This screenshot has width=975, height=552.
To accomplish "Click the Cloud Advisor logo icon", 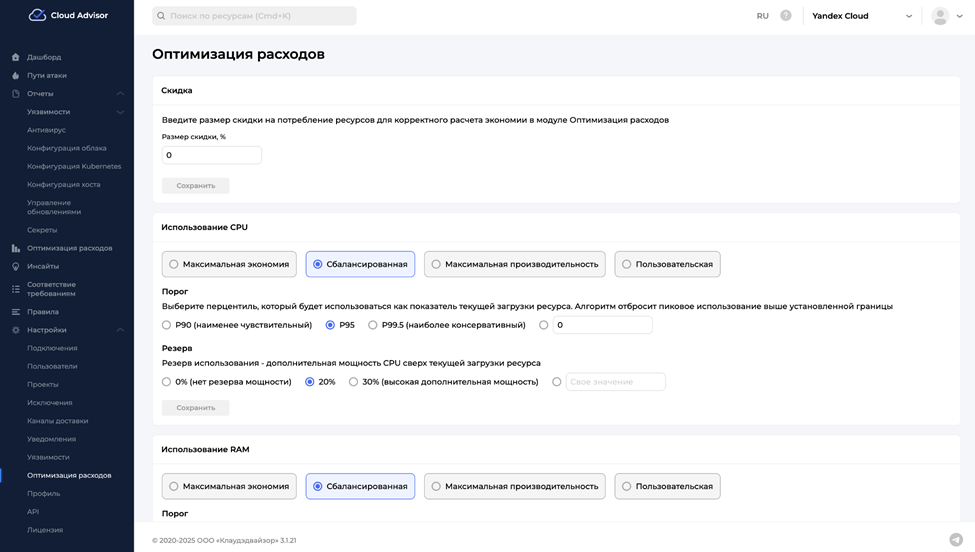I will (x=37, y=15).
